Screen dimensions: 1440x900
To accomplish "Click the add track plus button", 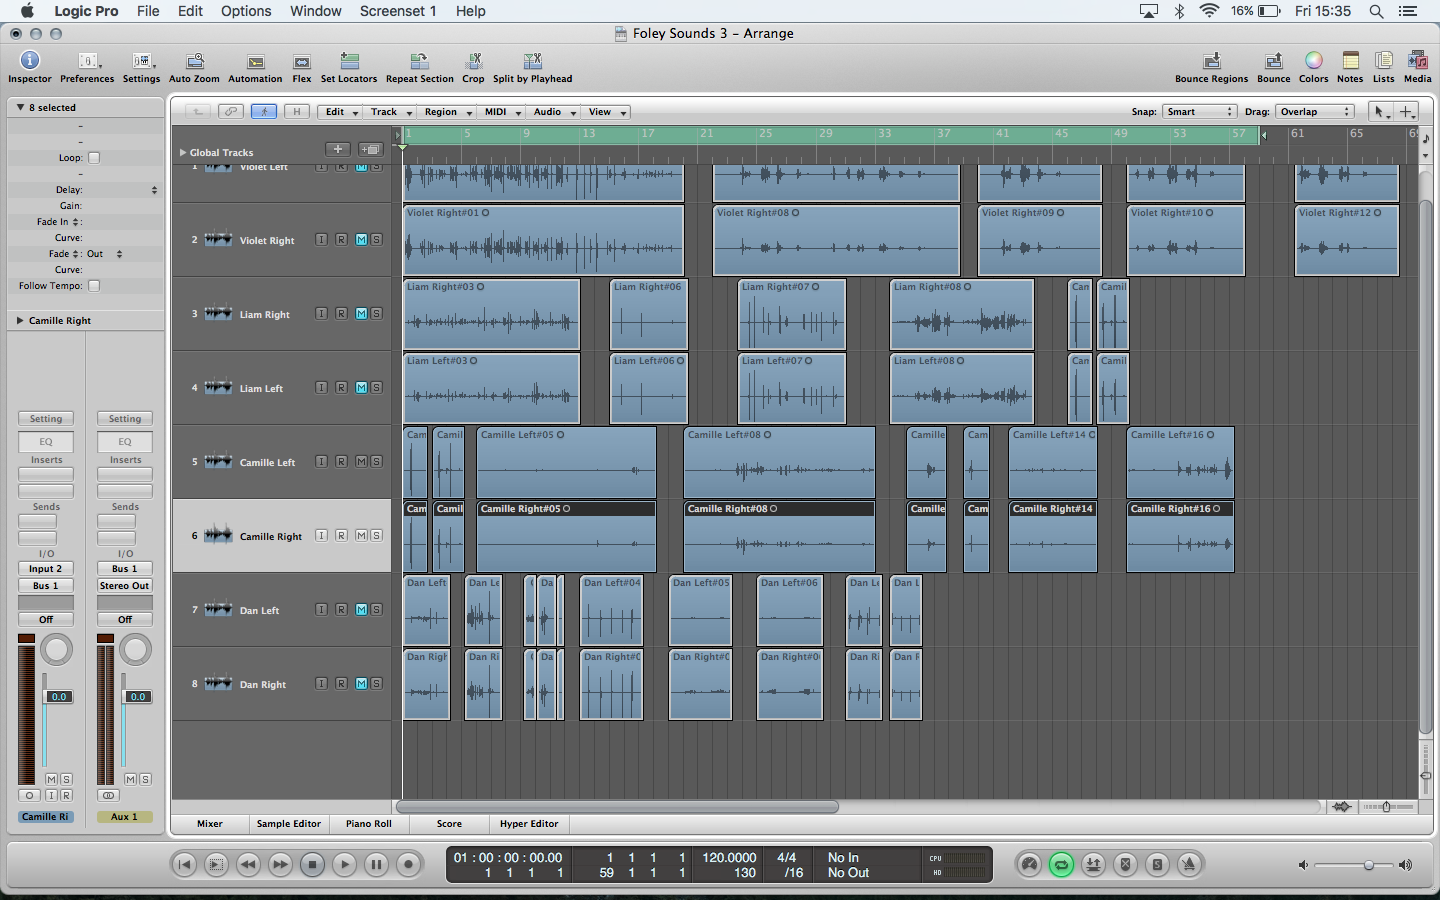I will tap(338, 149).
